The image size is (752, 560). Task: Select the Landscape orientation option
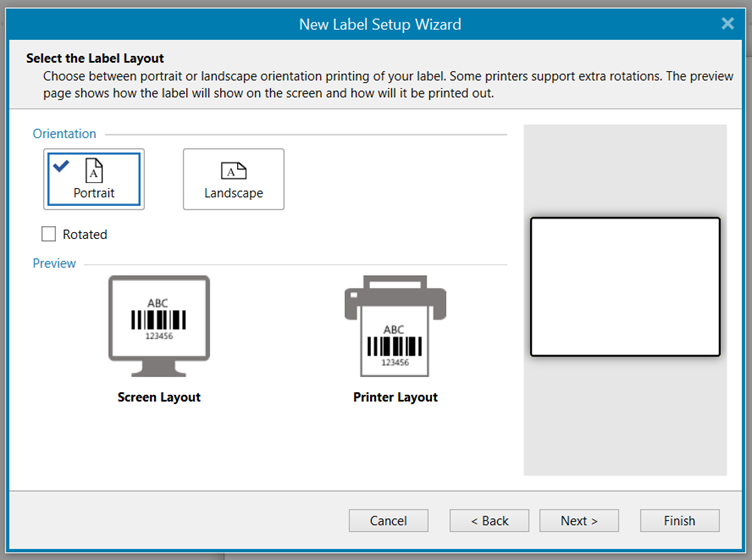pos(233,179)
